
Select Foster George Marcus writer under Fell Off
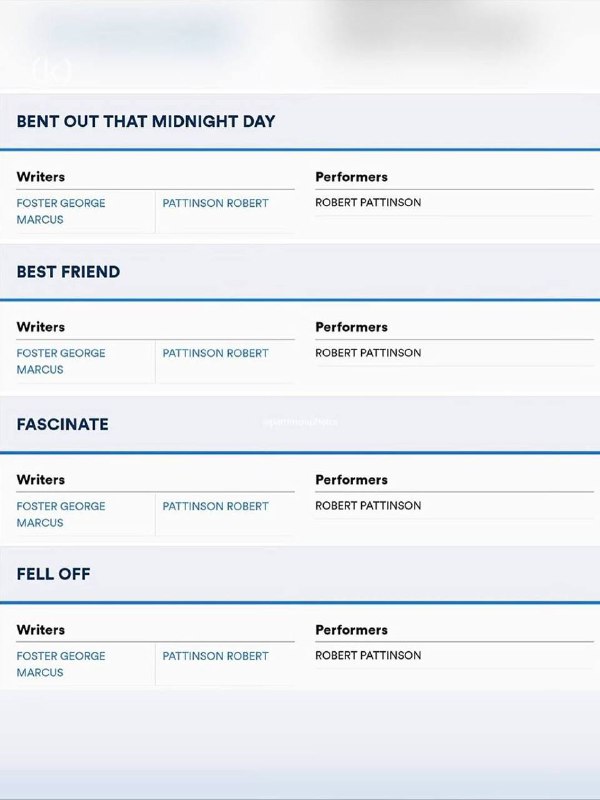(x=61, y=664)
